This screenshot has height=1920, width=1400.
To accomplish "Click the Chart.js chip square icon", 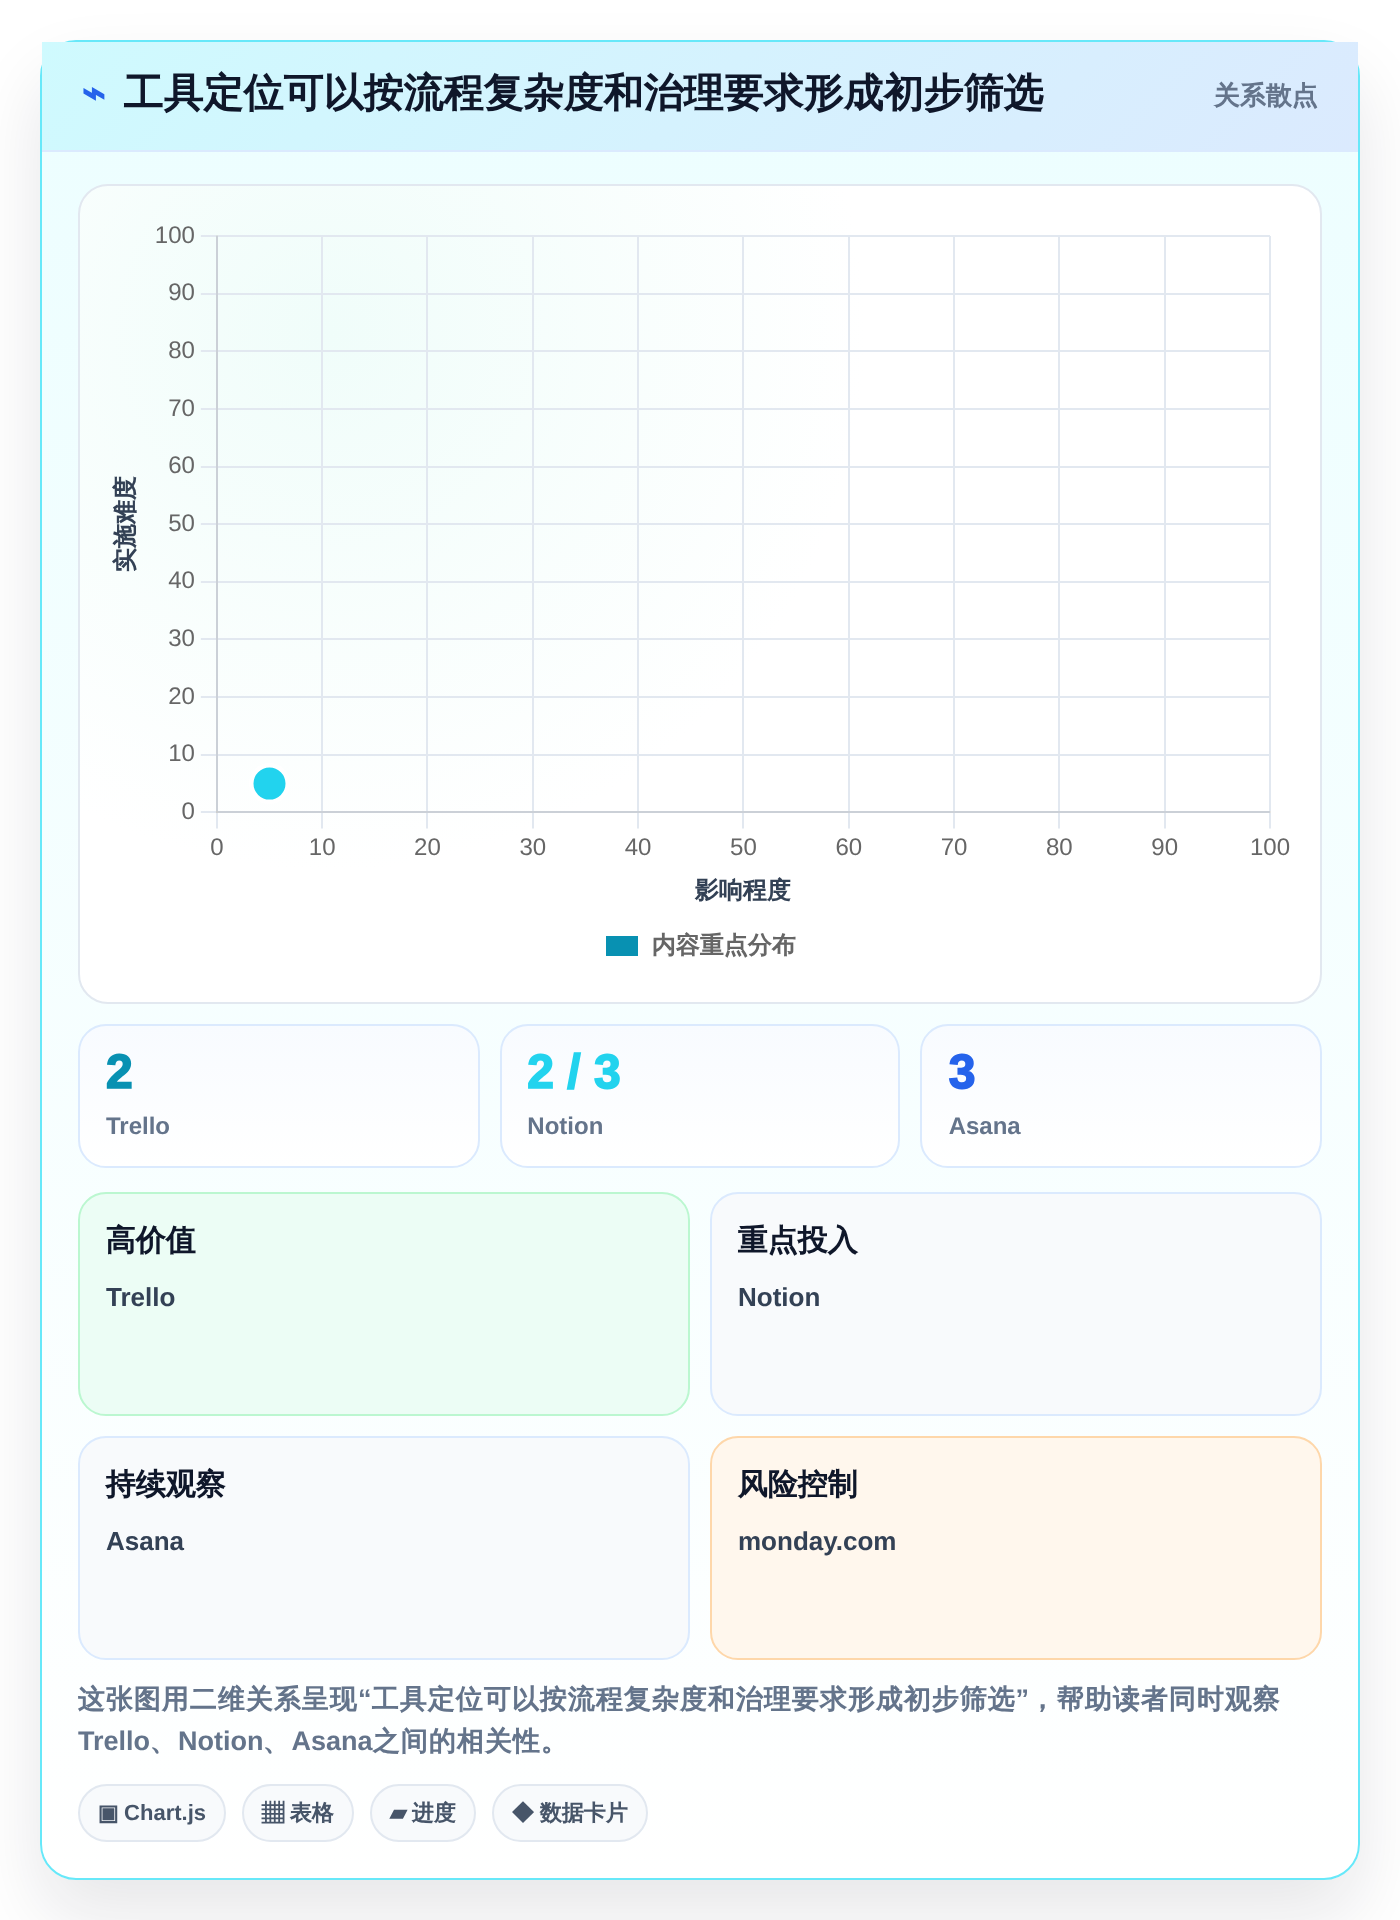I will tap(108, 1813).
